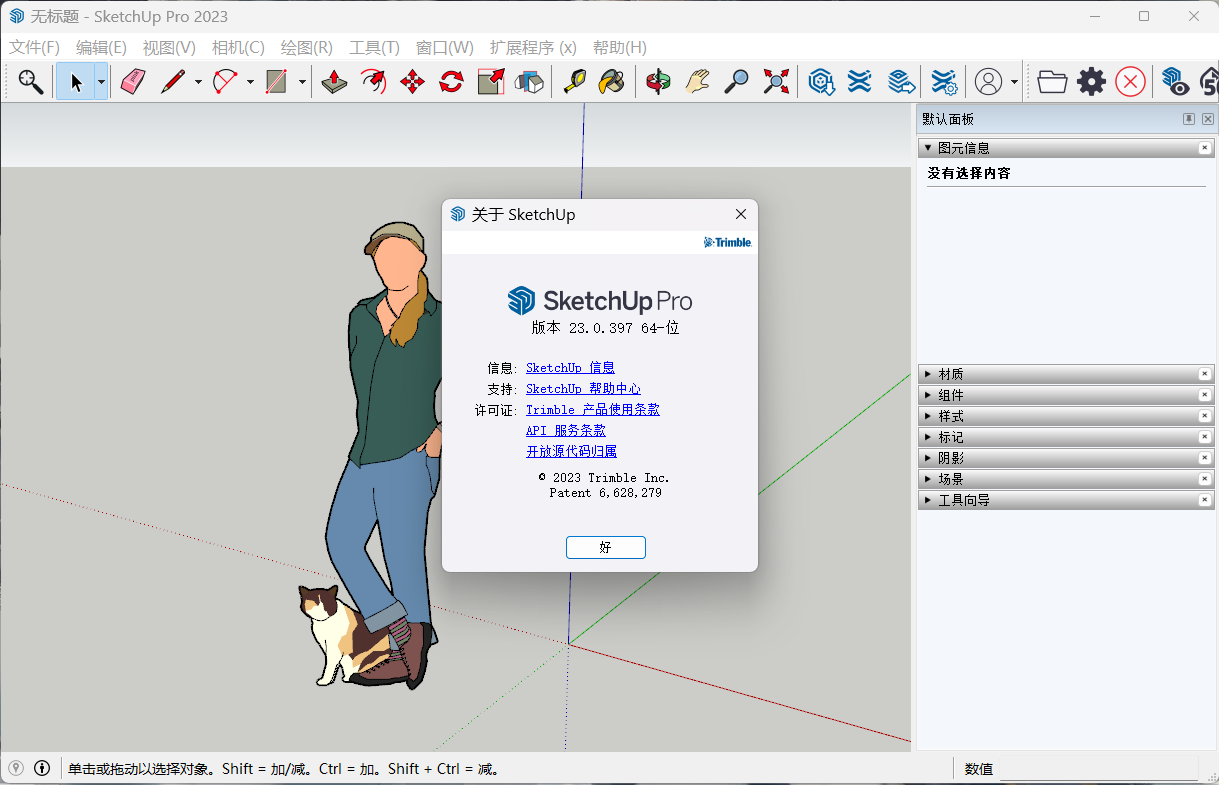Image resolution: width=1219 pixels, height=785 pixels.
Task: Click the blue cube with eye icon
Action: 1174,81
